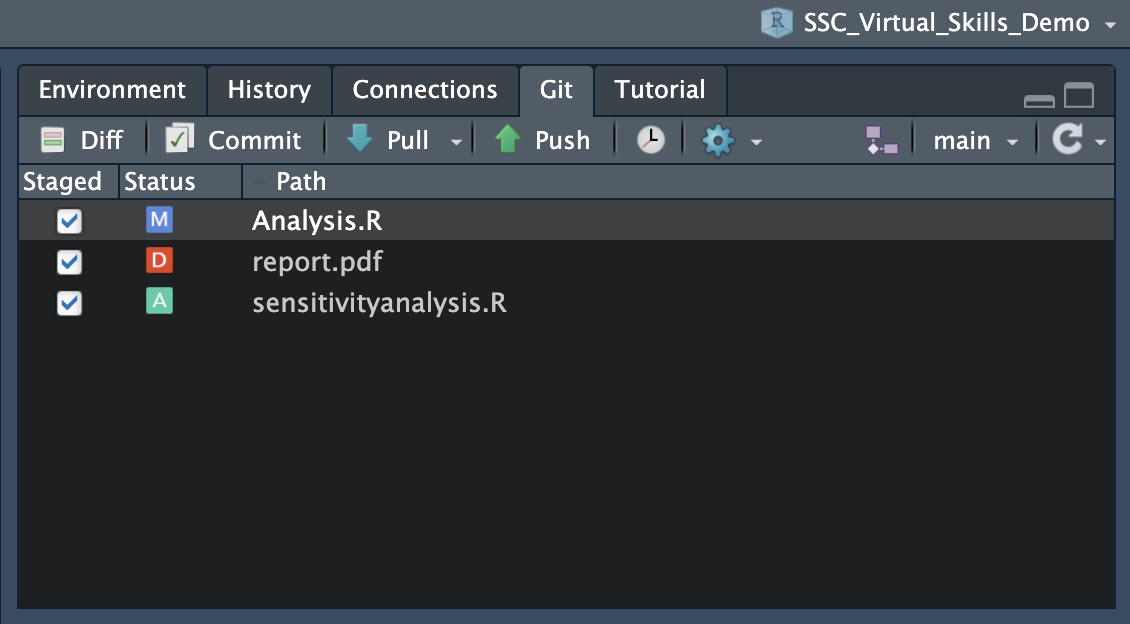
Task: Expand the main branch dropdown
Action: (x=975, y=141)
